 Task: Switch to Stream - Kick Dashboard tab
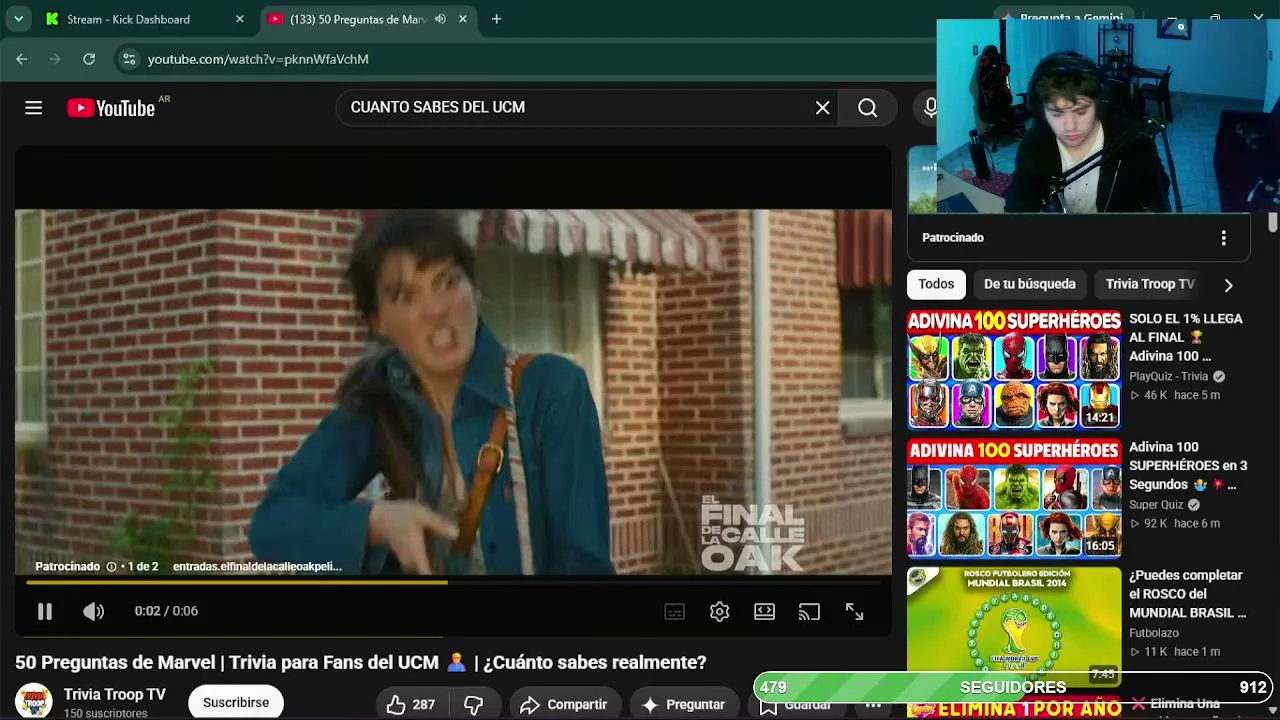pyautogui.click(x=128, y=19)
